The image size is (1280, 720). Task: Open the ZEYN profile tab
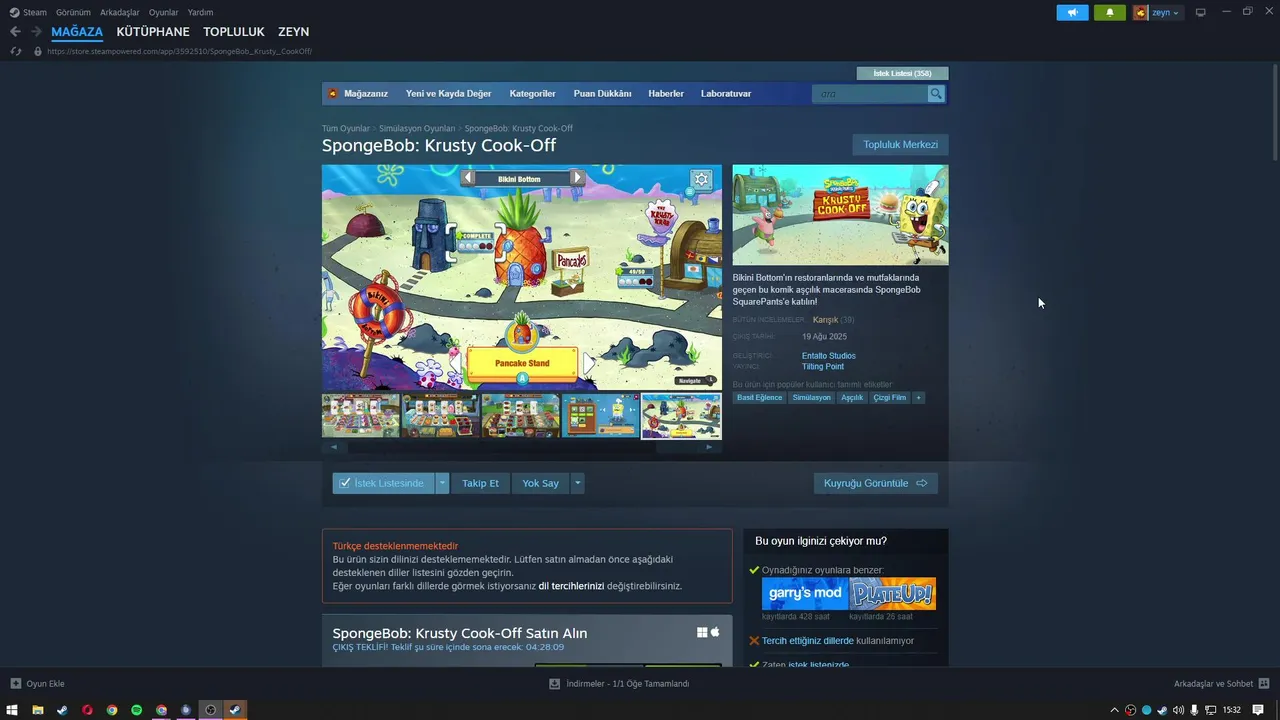pos(294,32)
